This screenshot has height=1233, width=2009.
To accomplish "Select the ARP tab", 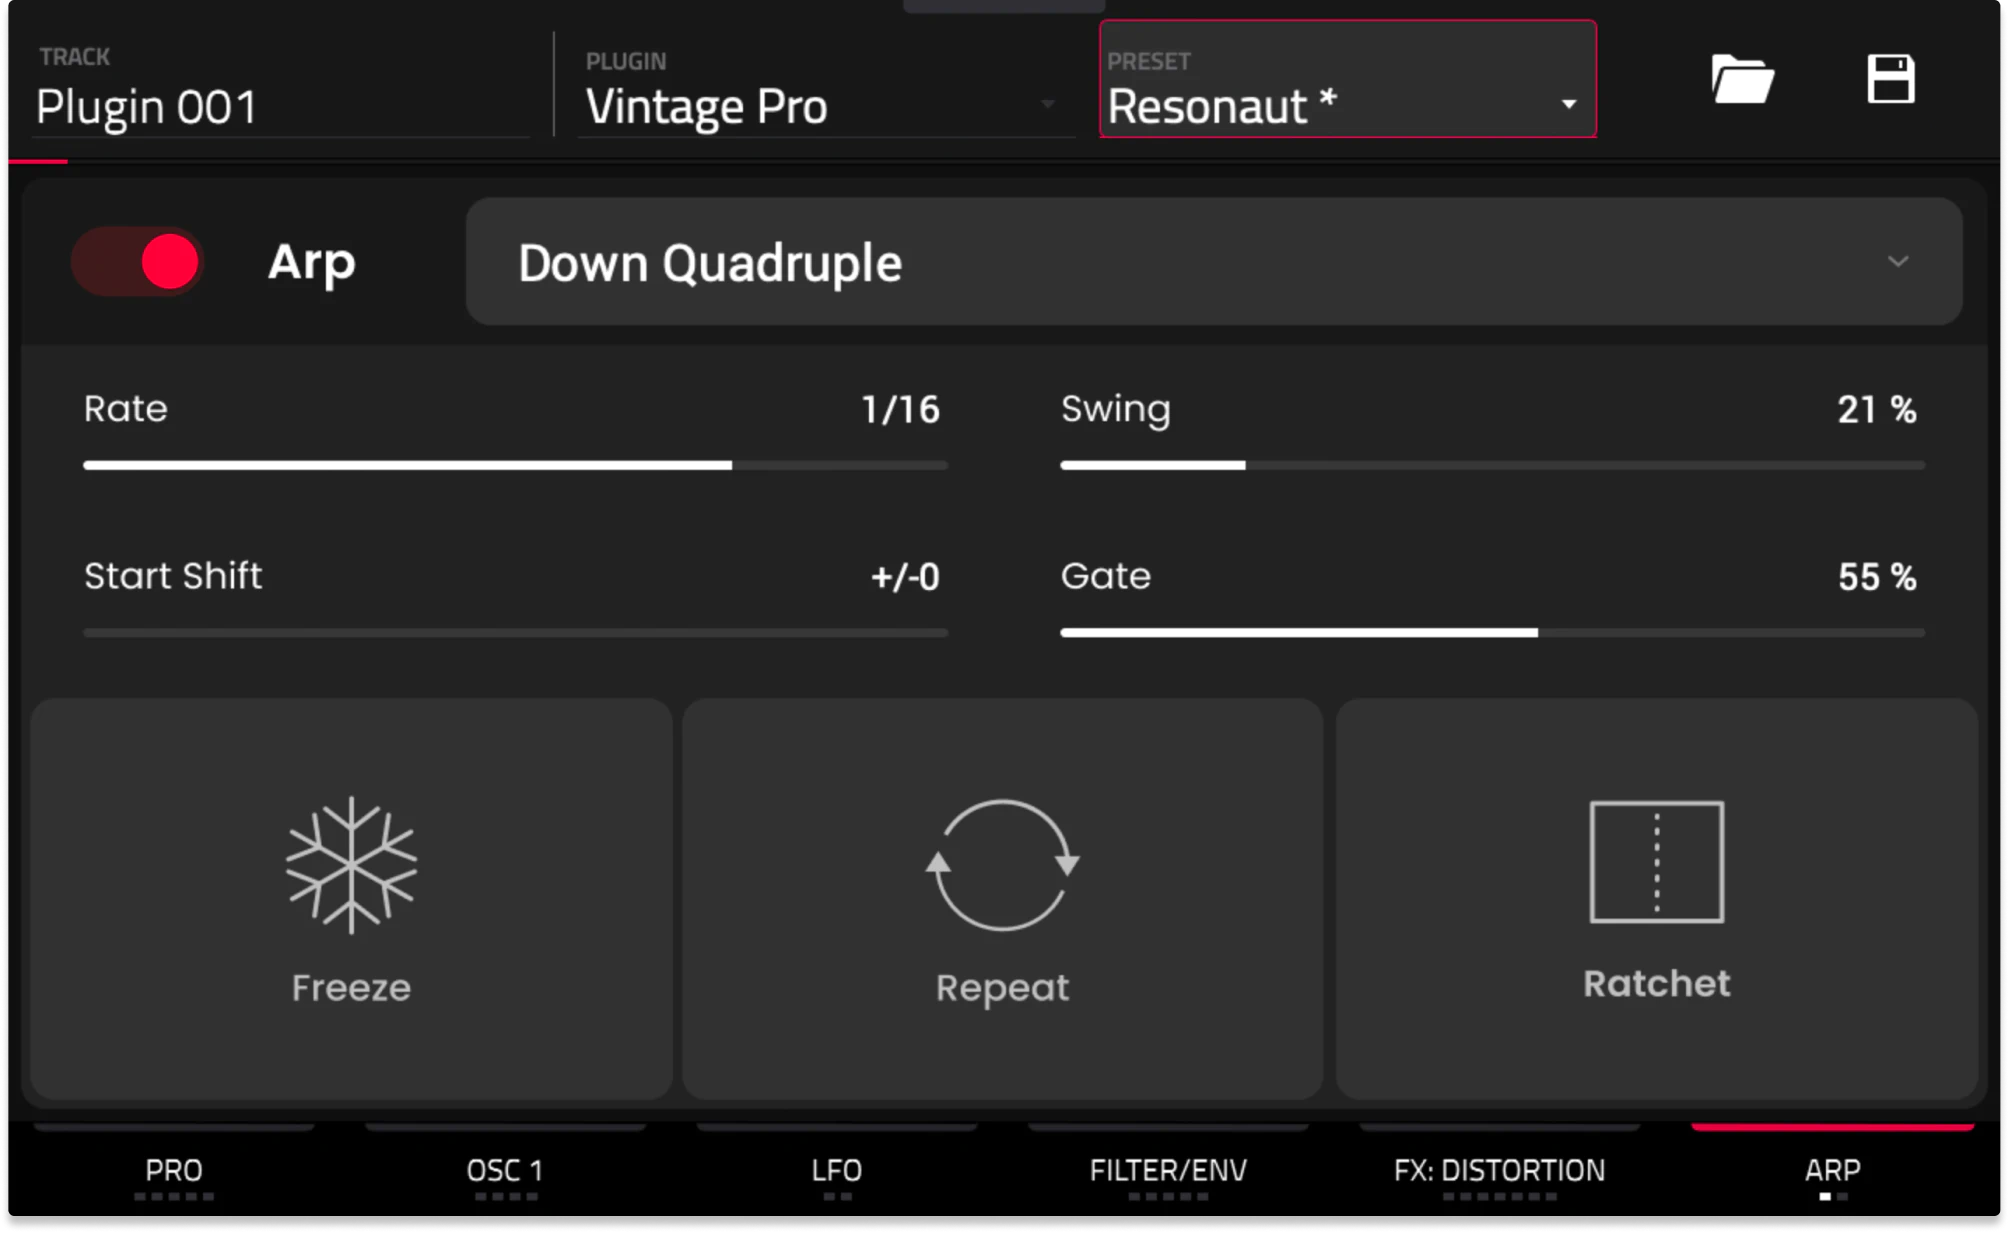I will click(x=1832, y=1170).
